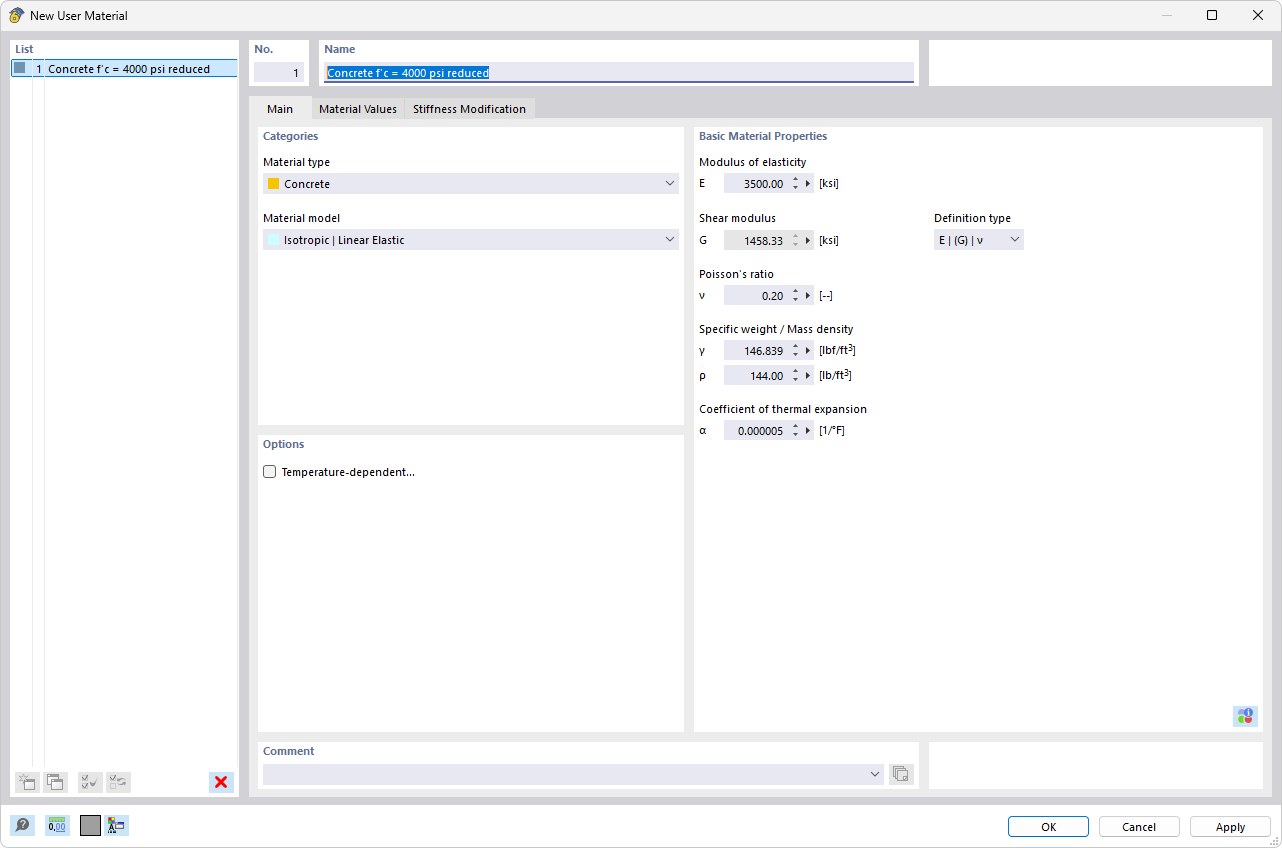Apply the material changes
1282x848 pixels.
click(x=1229, y=826)
